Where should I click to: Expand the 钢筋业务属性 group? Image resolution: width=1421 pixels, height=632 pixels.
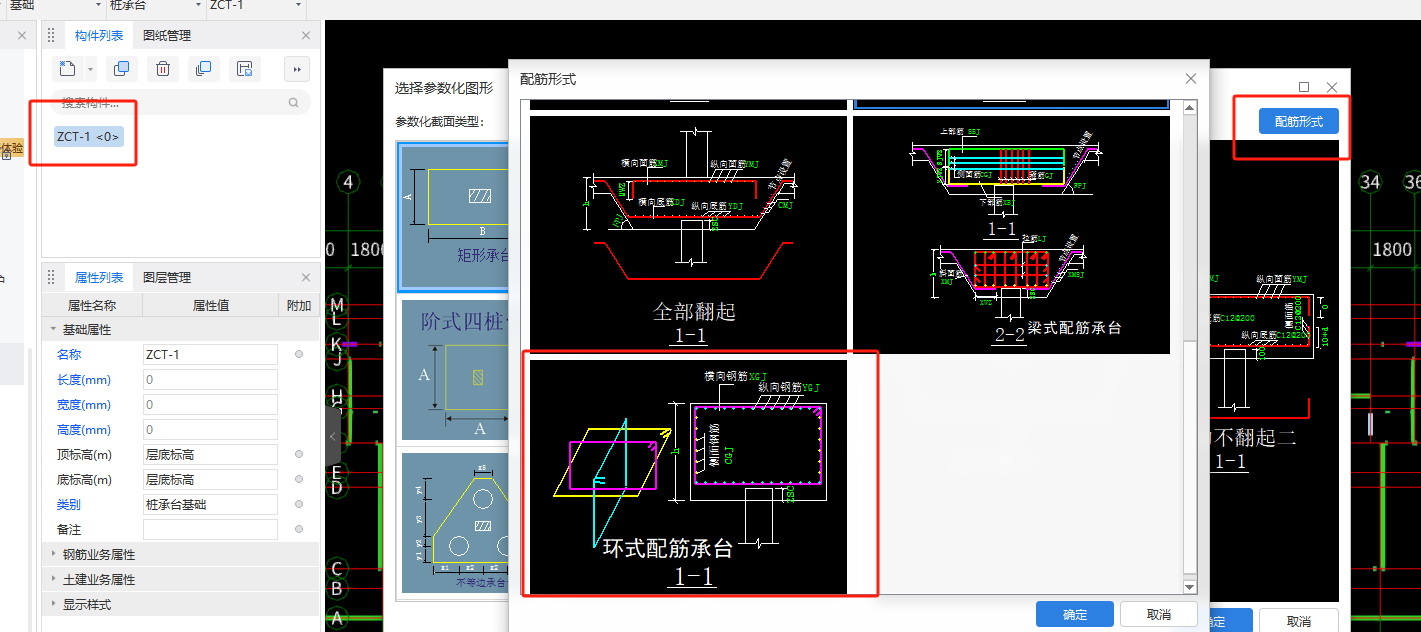pyautogui.click(x=53, y=554)
